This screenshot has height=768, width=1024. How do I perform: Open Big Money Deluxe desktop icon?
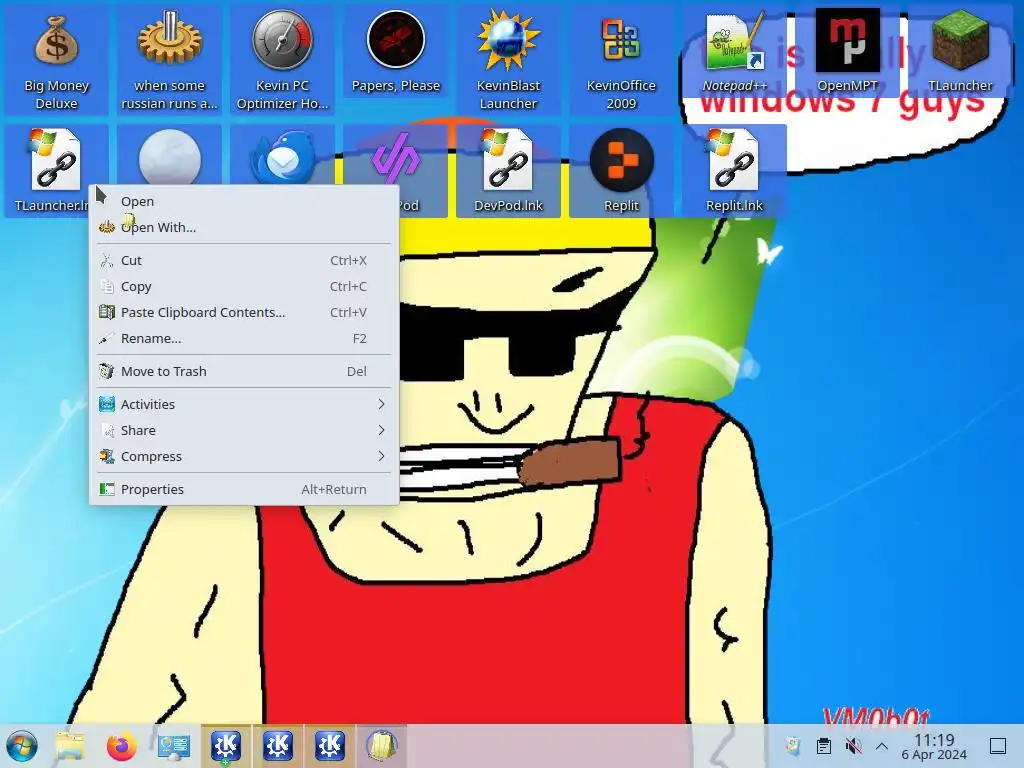pyautogui.click(x=56, y=60)
